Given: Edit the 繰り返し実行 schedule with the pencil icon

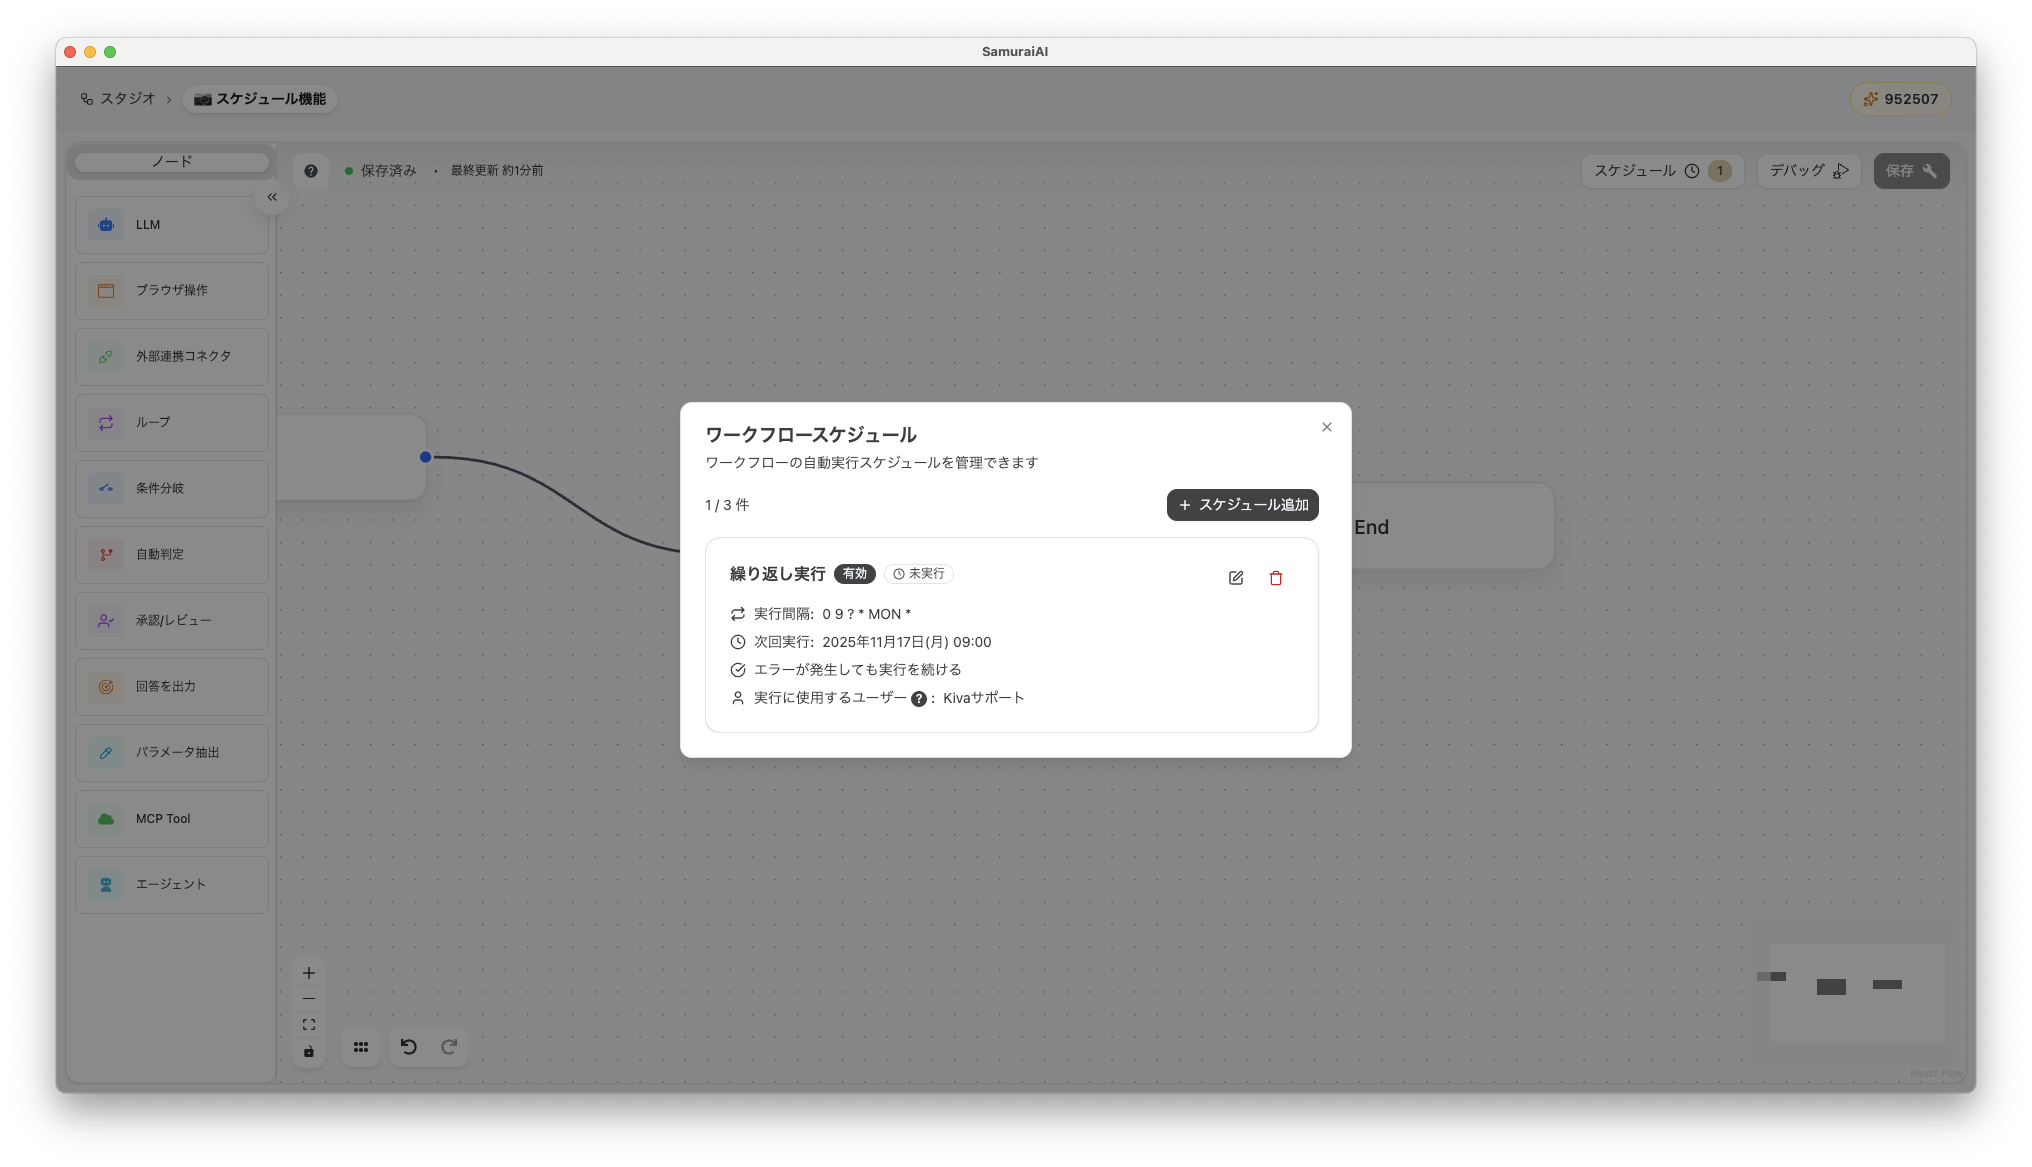Looking at the screenshot, I should point(1236,577).
